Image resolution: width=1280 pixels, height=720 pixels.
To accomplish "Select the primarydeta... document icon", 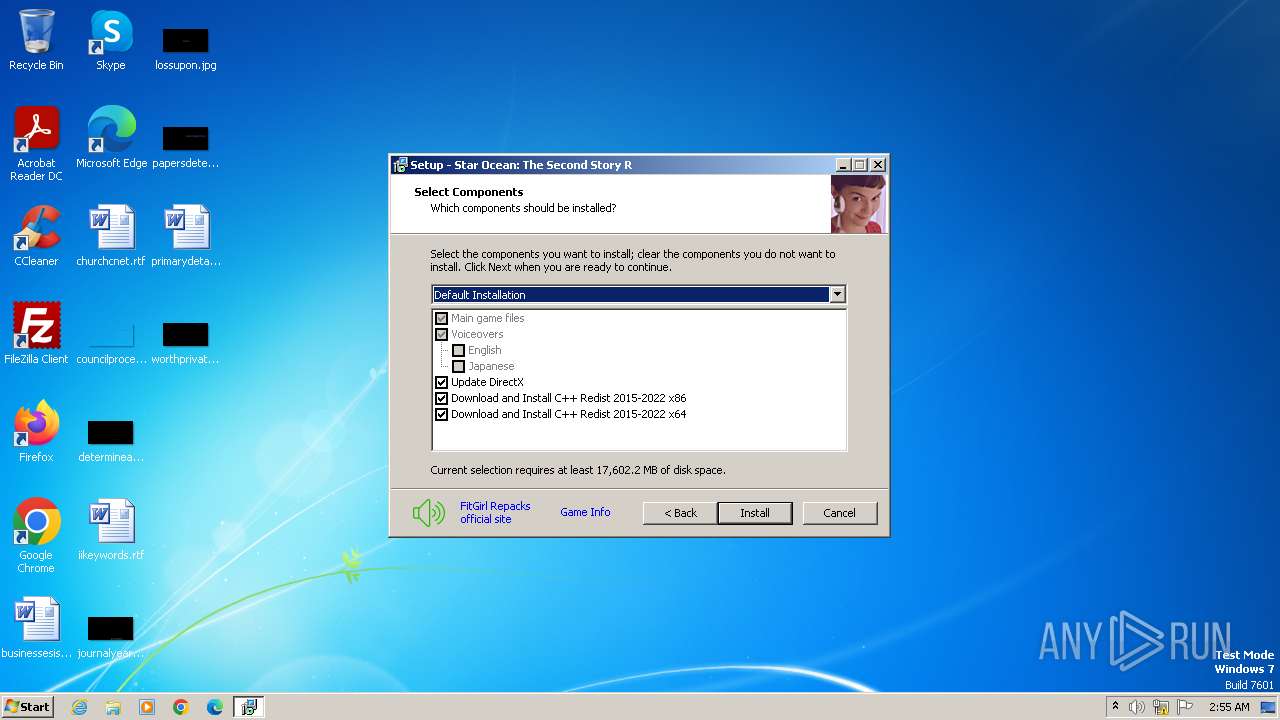I will (x=186, y=236).
